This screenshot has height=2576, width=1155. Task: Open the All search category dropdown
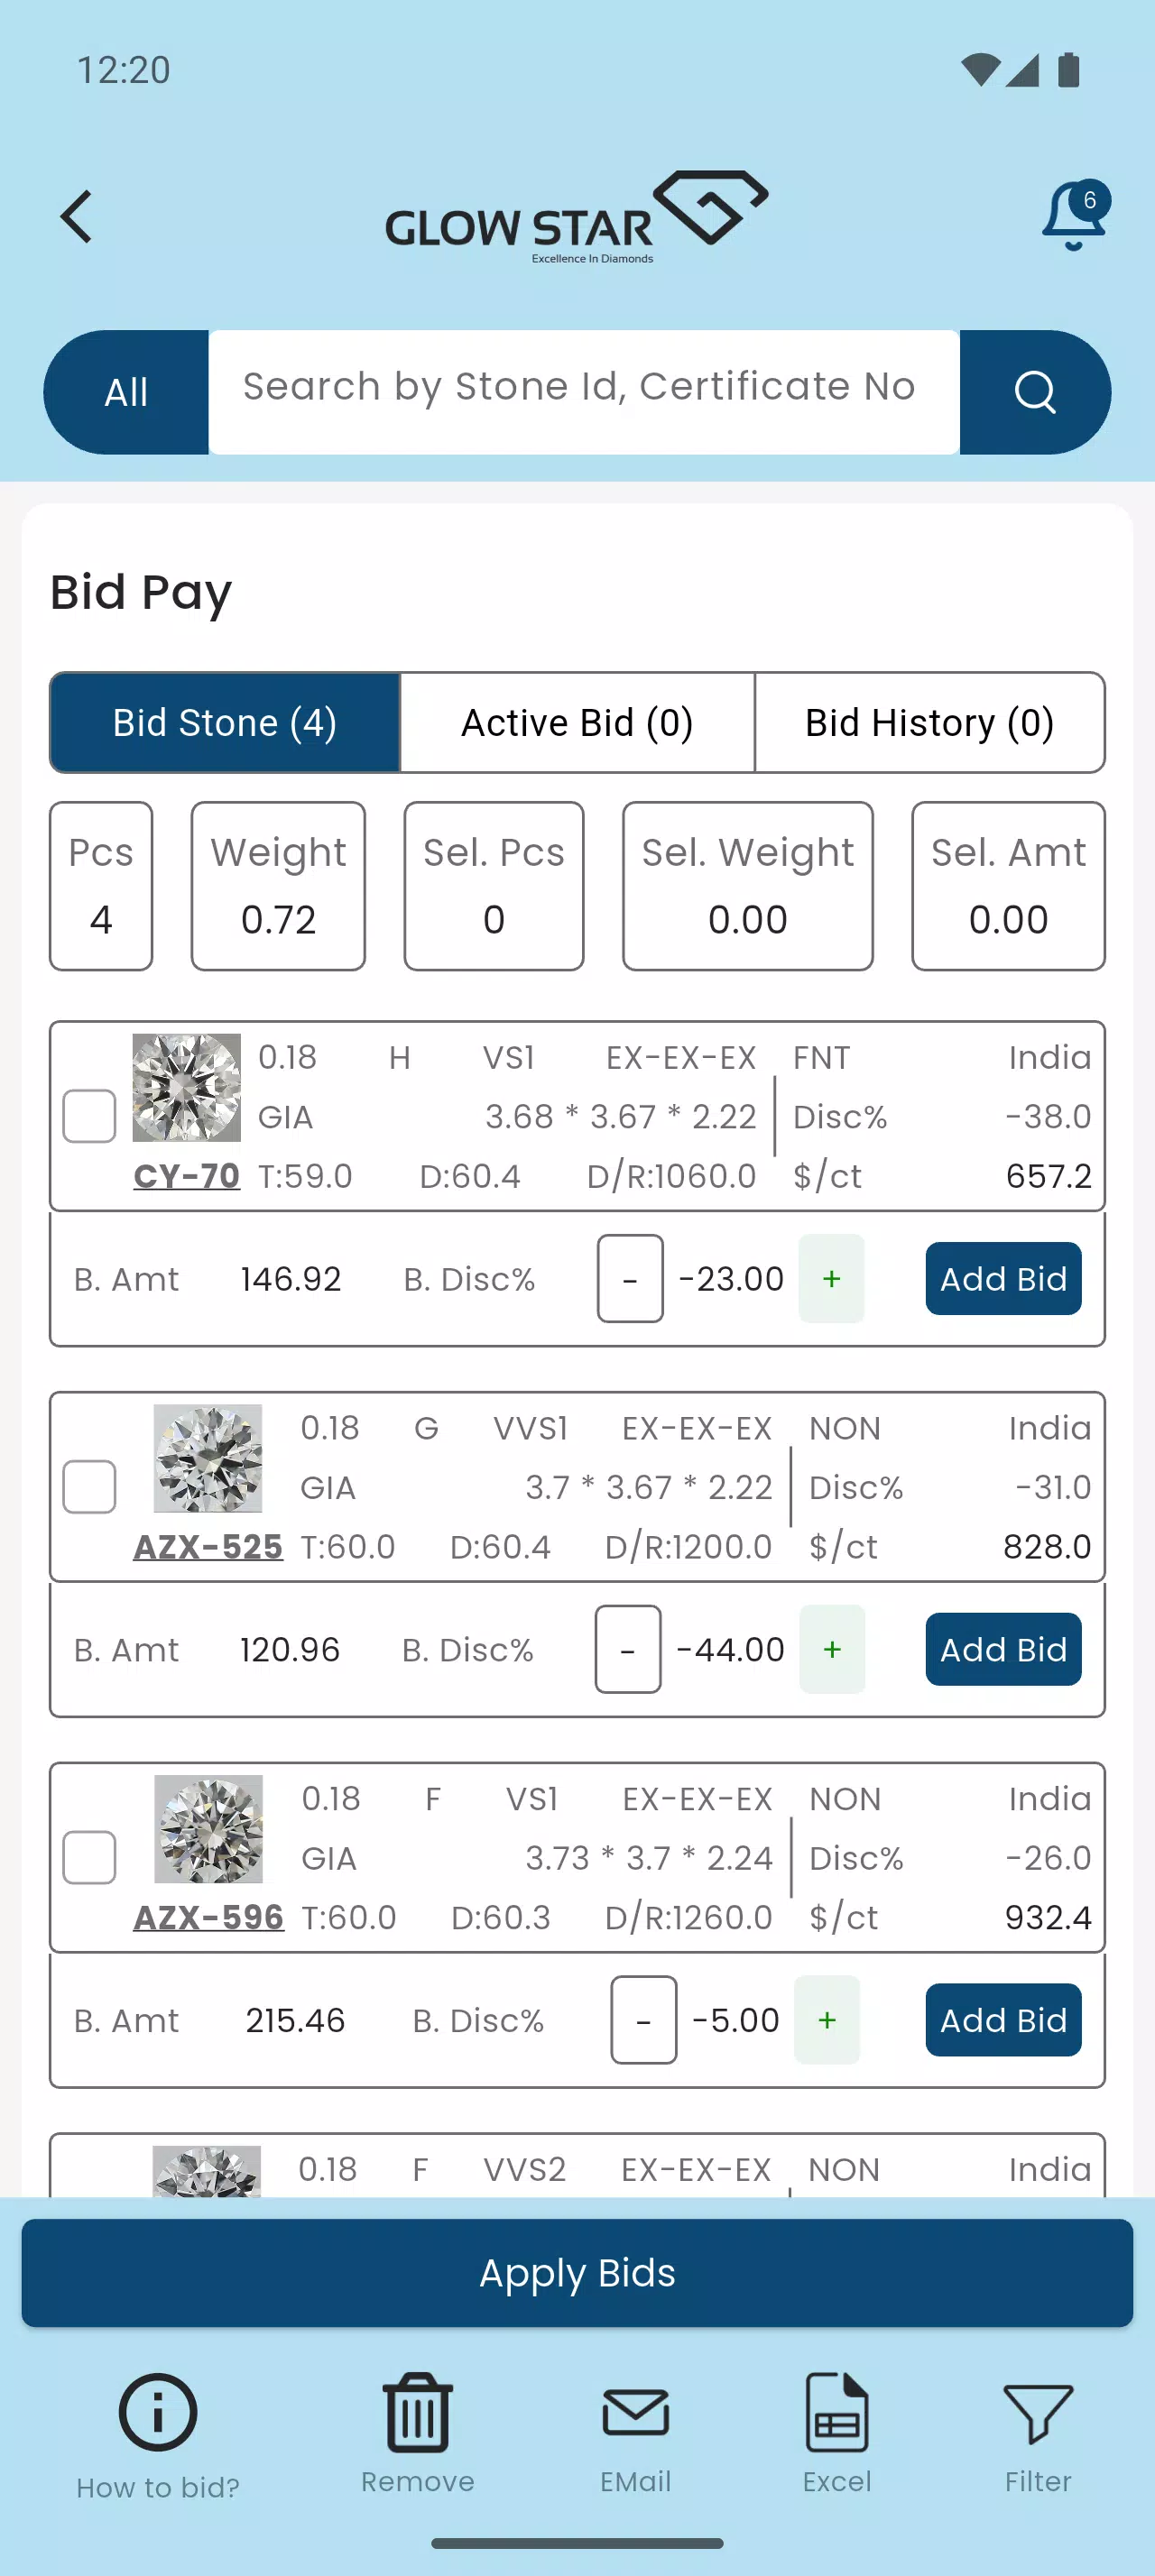pyautogui.click(x=127, y=392)
